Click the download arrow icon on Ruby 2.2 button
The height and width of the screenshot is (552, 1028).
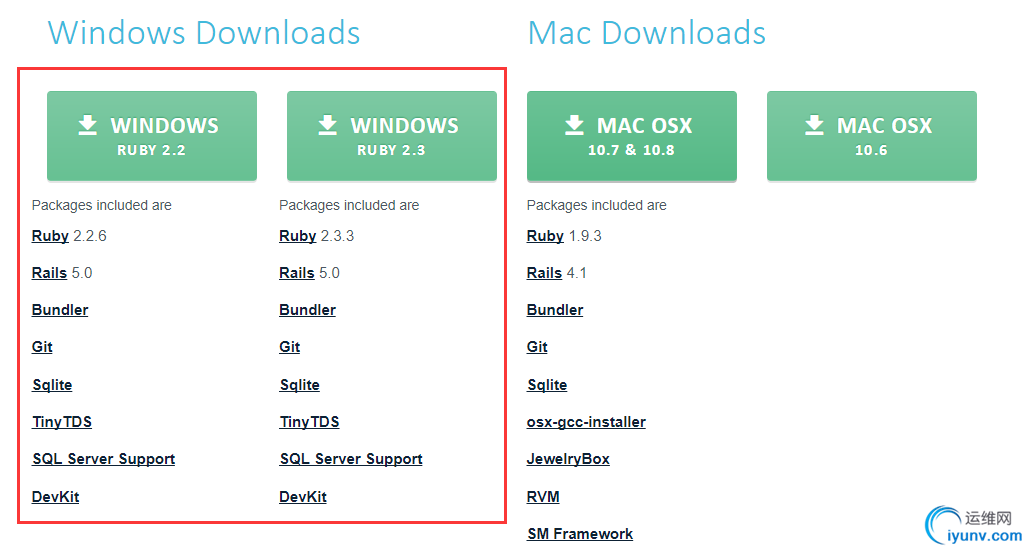tap(88, 125)
